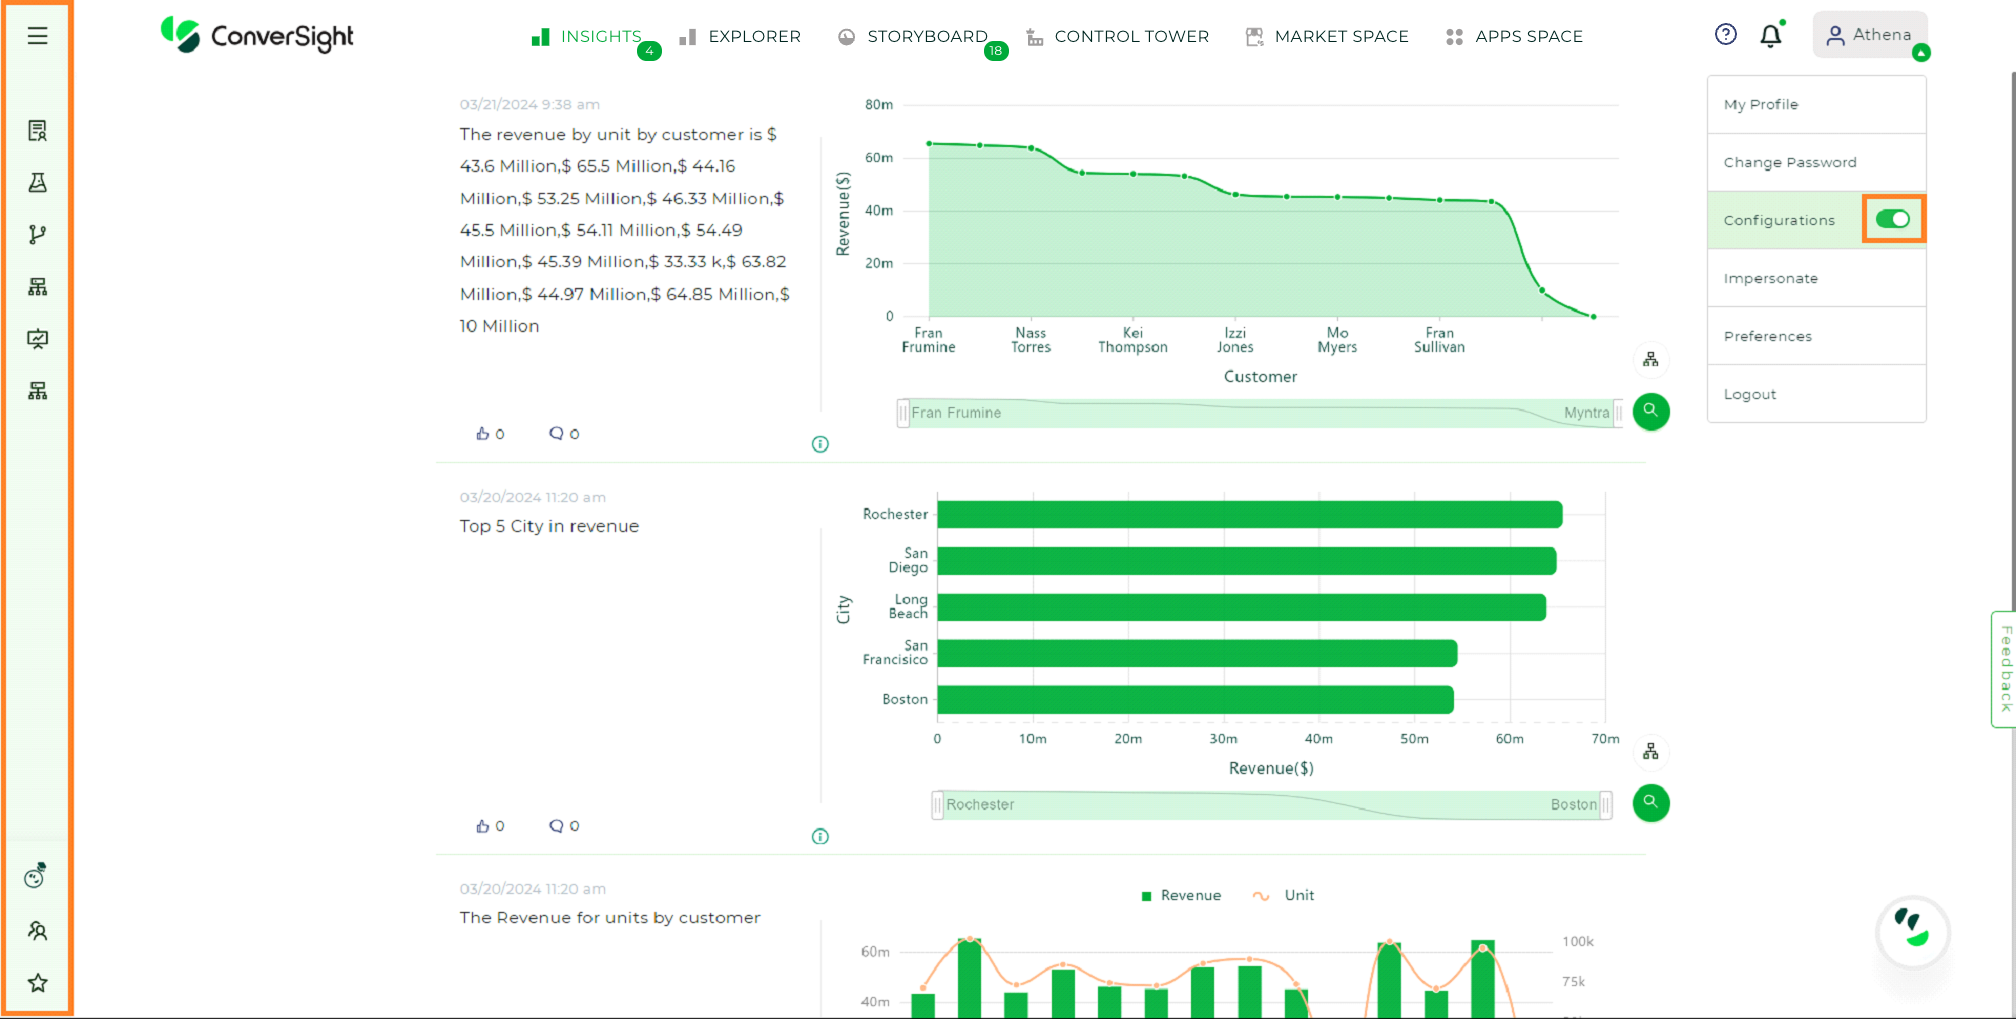Image resolution: width=2016 pixels, height=1019 pixels.
Task: Open the help question mark icon
Action: [x=1725, y=35]
